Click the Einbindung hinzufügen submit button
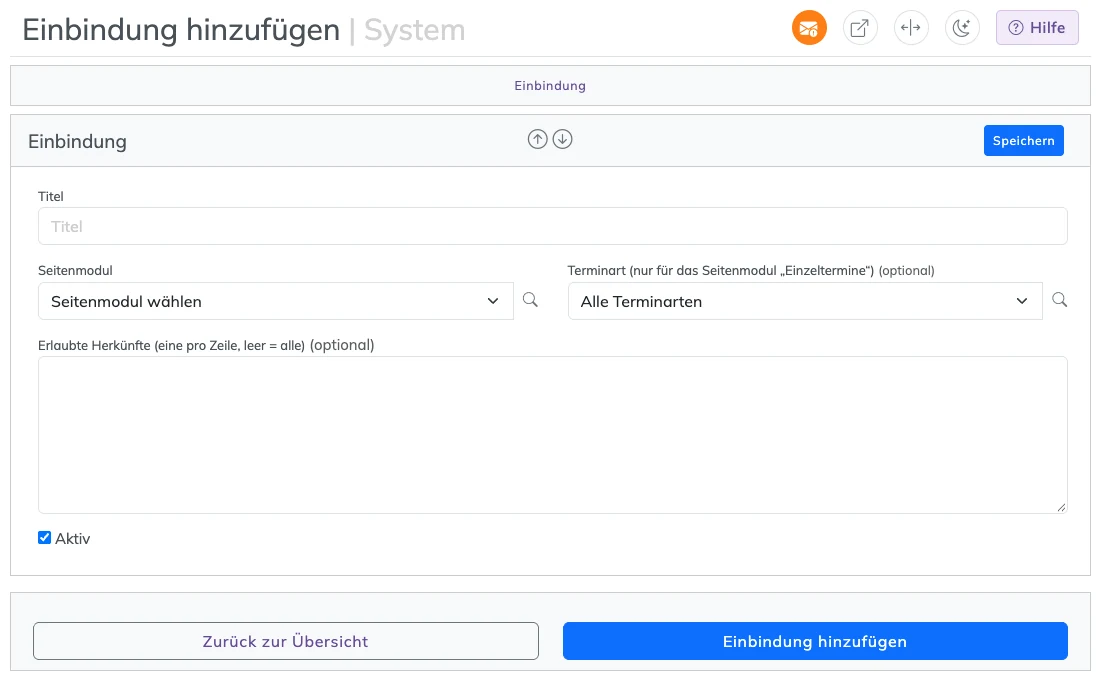Screen dimensions: 1101x681 click(815, 641)
